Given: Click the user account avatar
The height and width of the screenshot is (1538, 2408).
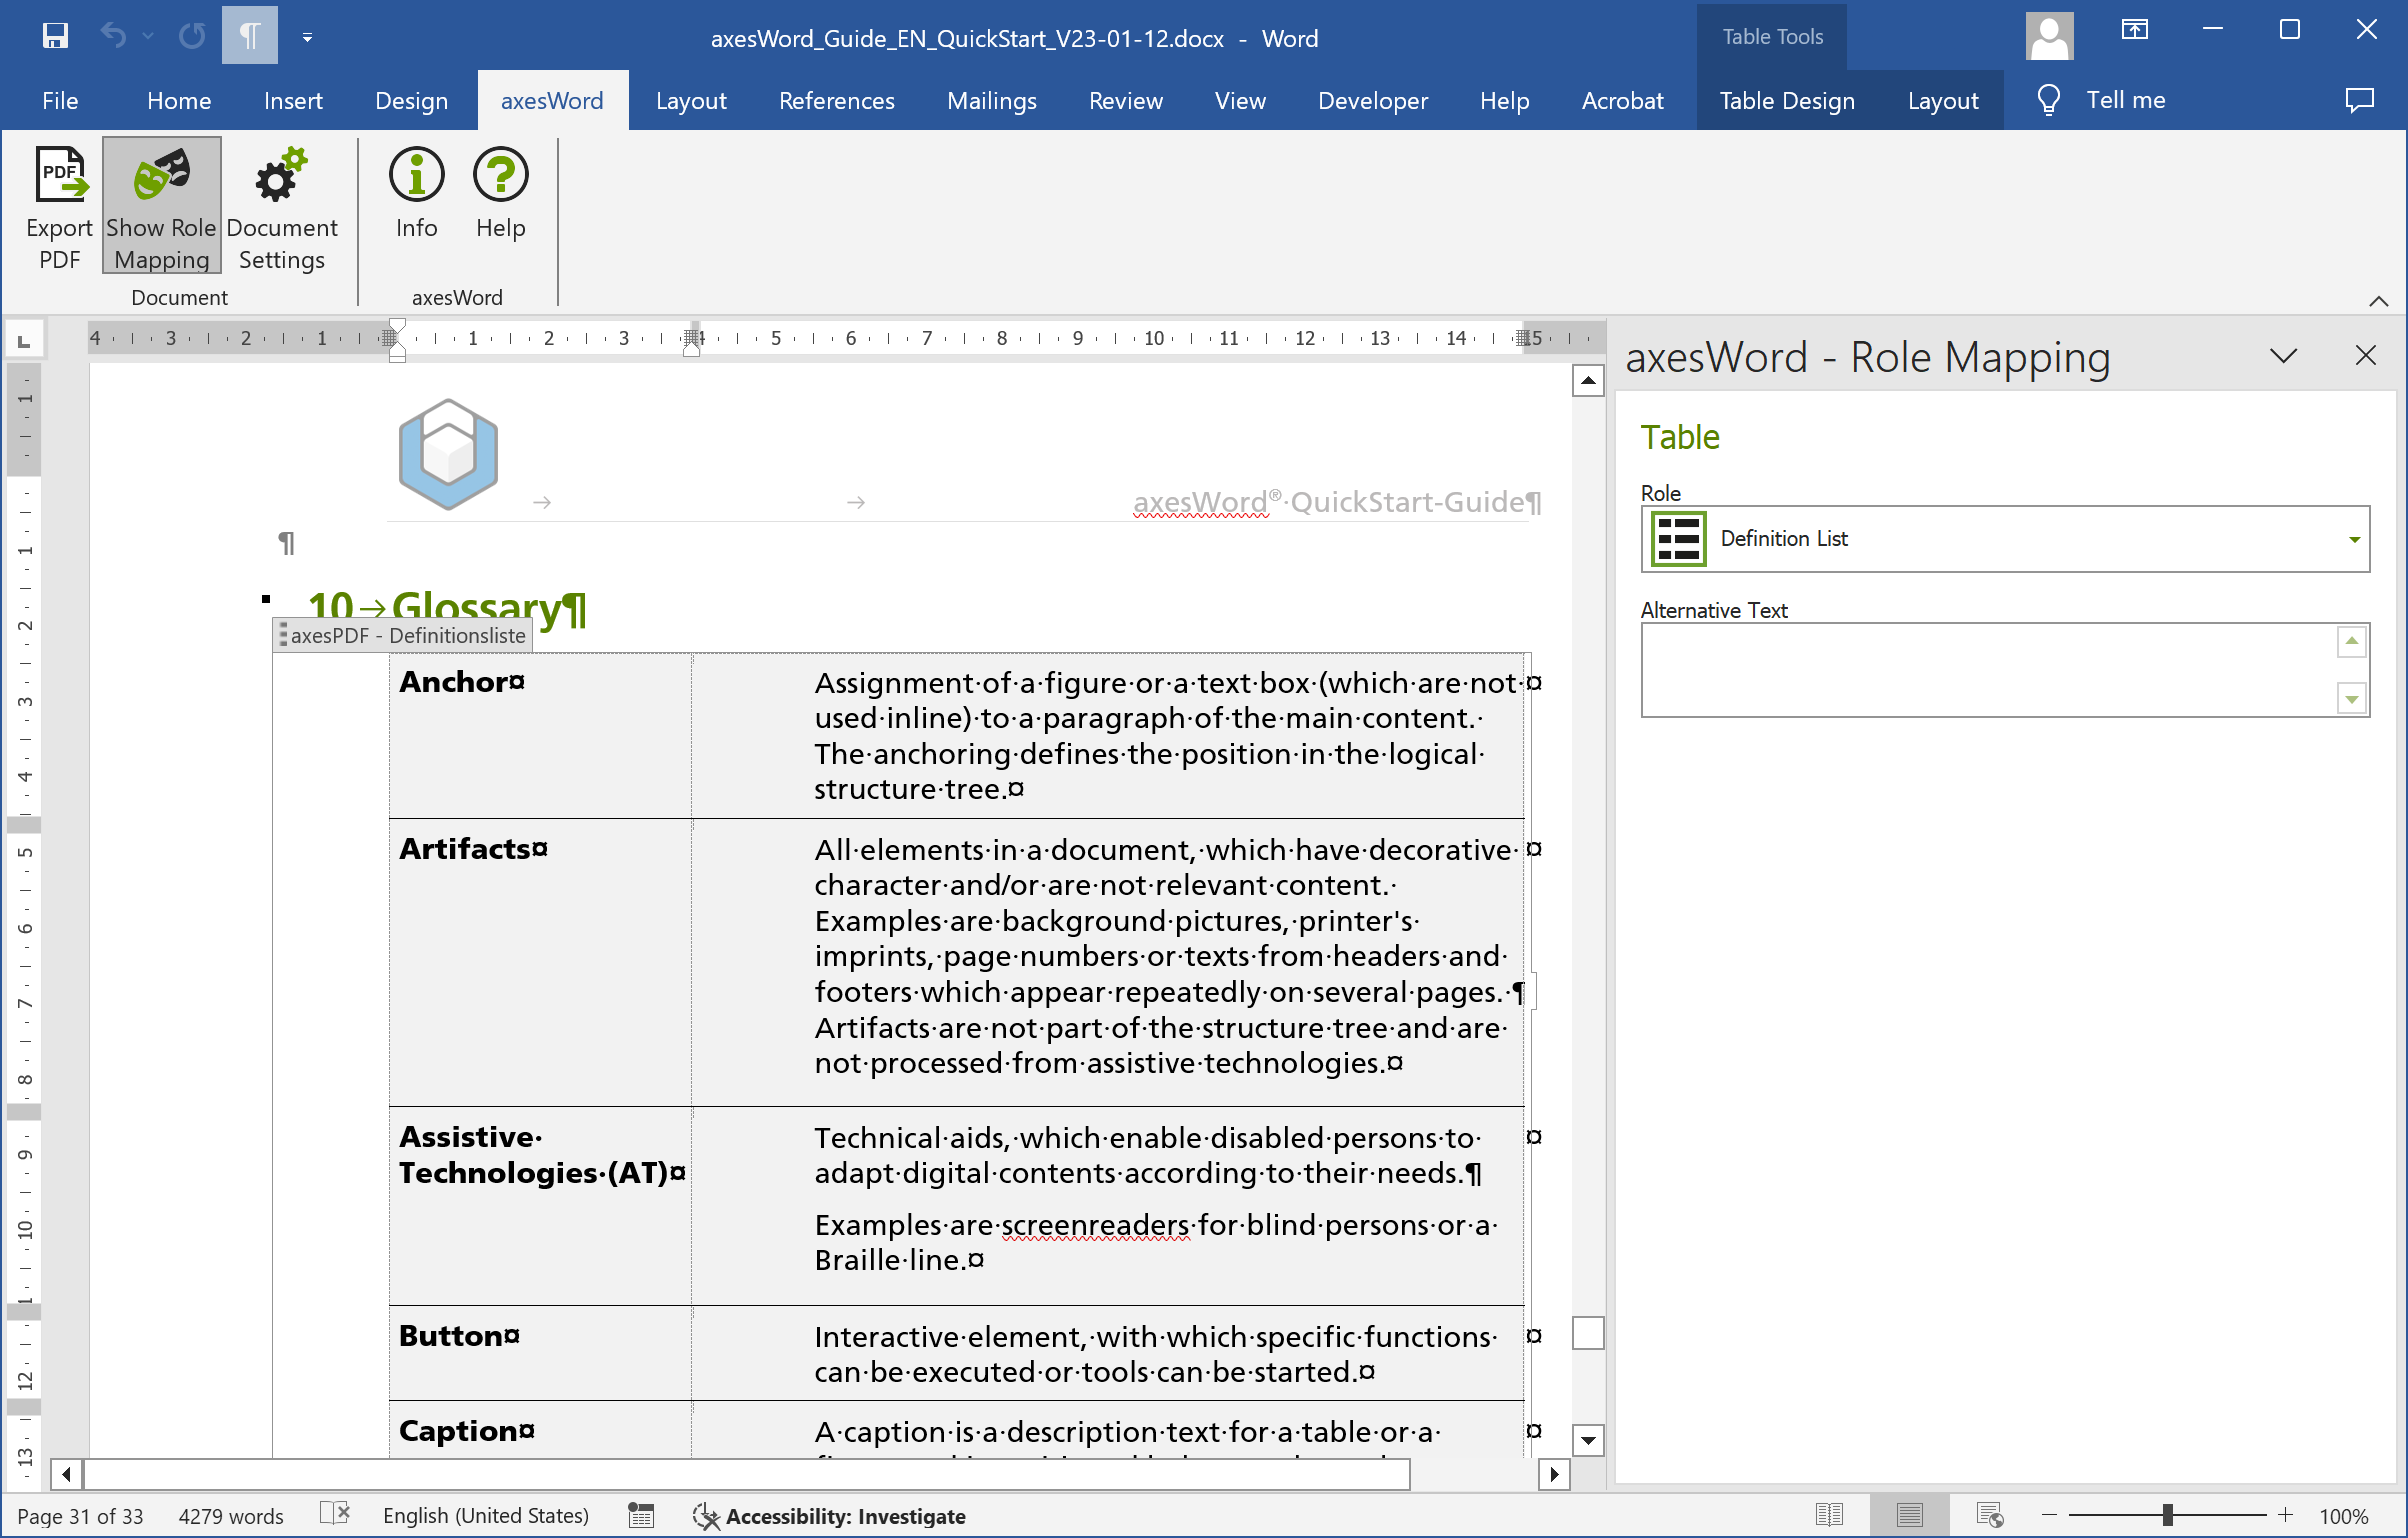Looking at the screenshot, I should pos(2049,36).
